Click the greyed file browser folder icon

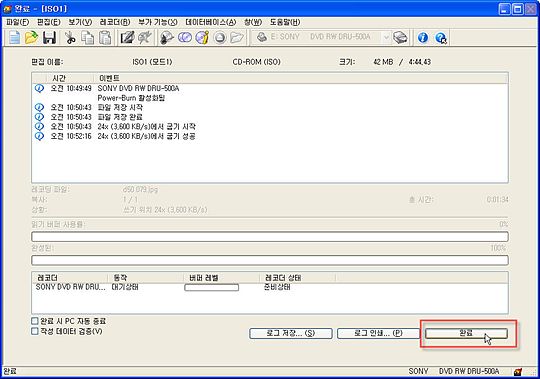[237, 38]
